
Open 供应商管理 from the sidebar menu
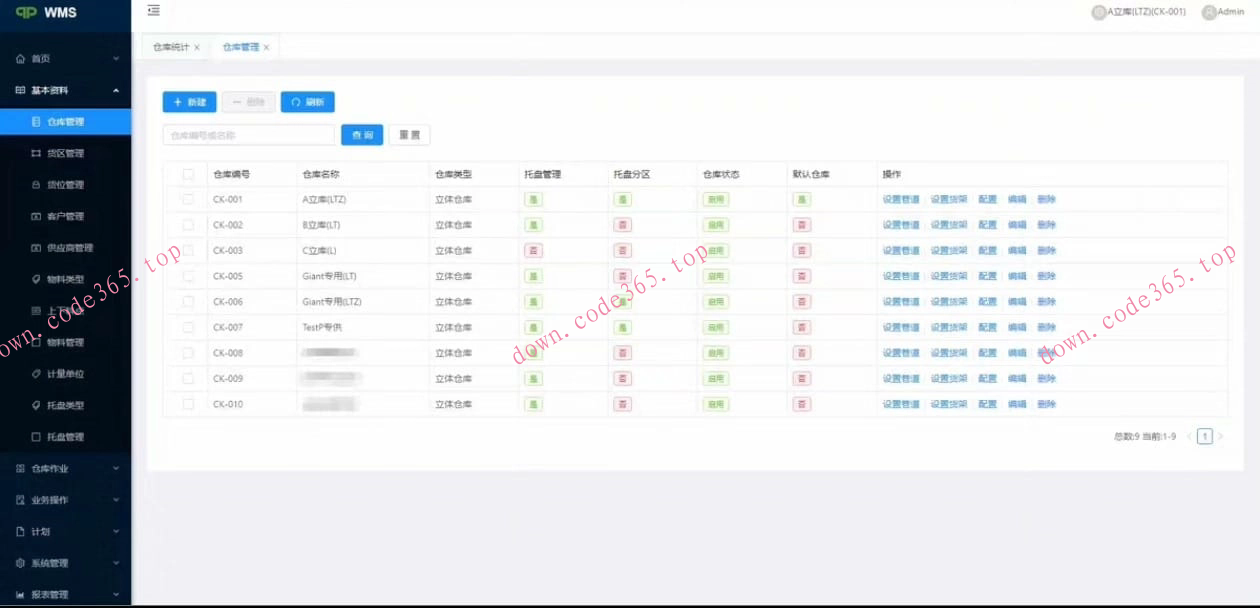70,248
